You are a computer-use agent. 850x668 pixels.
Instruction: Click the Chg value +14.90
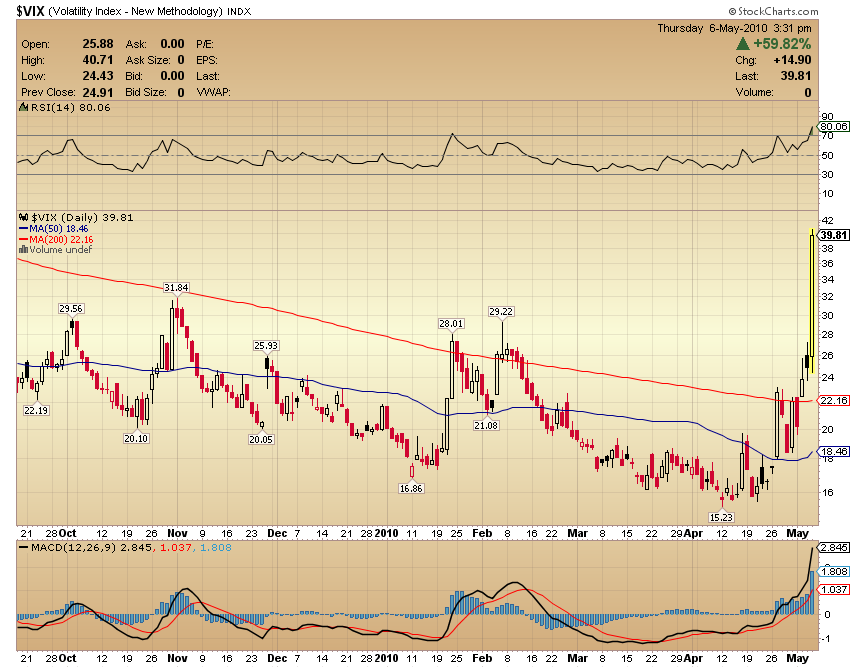pyautogui.click(x=792, y=60)
